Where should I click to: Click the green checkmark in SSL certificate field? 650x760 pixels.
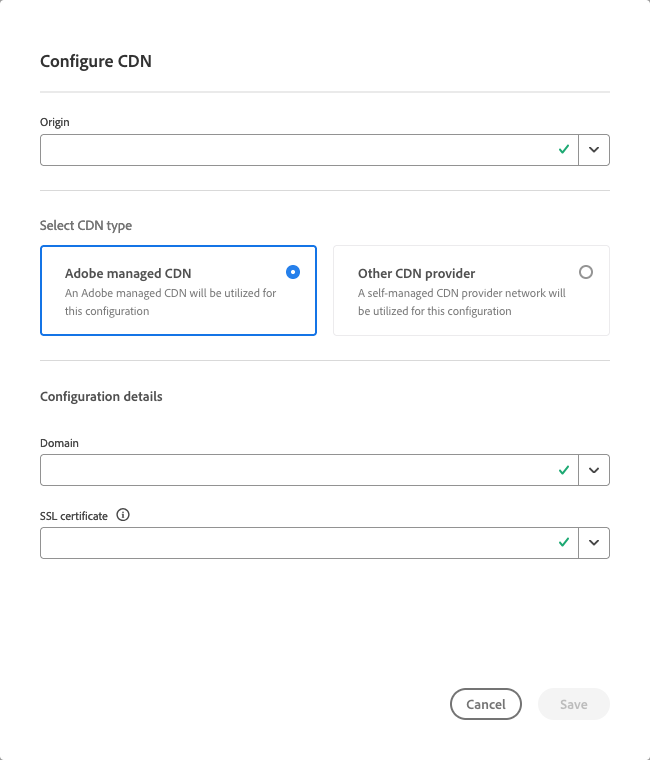564,542
